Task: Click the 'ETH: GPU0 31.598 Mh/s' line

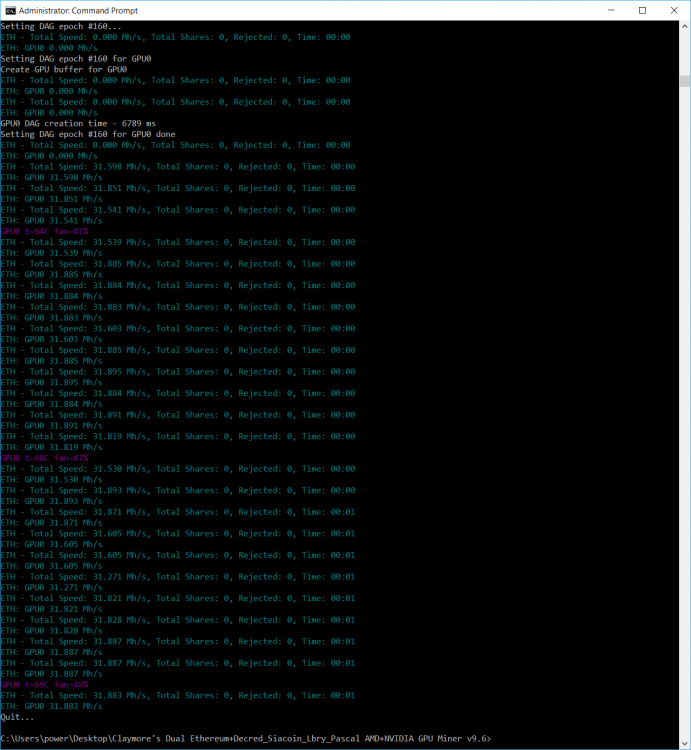Action: coord(52,177)
